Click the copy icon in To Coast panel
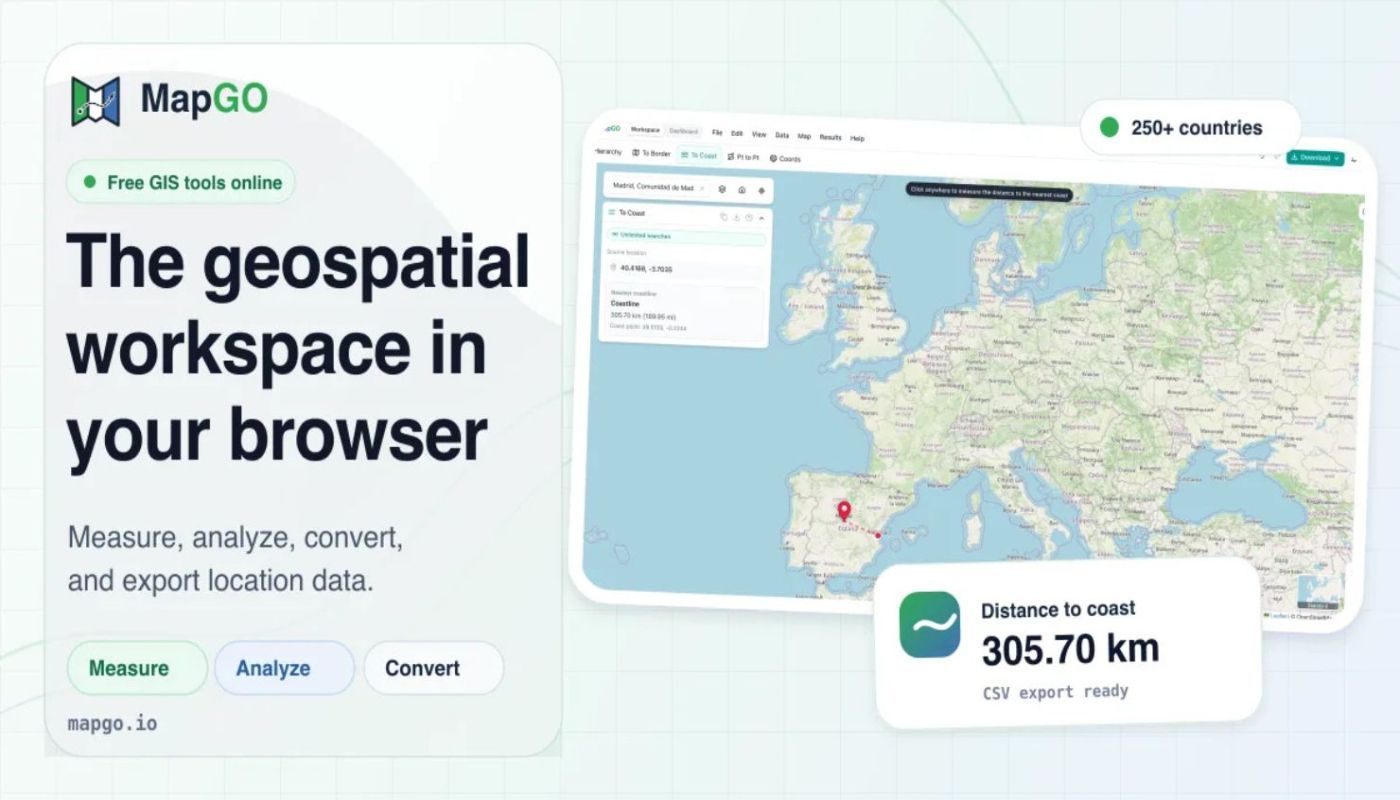The height and width of the screenshot is (800, 1400). [x=724, y=216]
